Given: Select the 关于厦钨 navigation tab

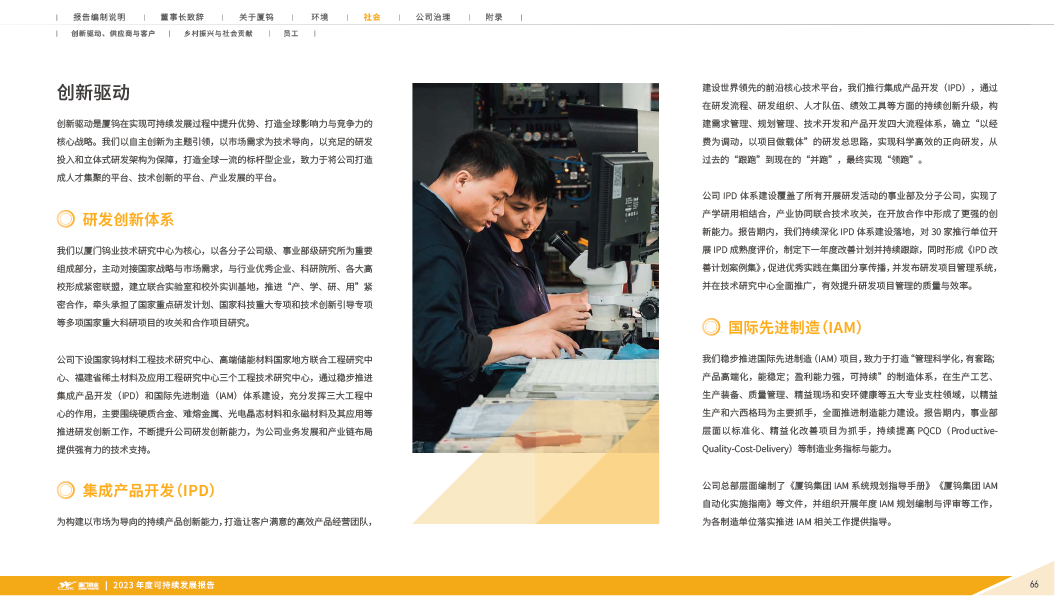Looking at the screenshot, I should [255, 18].
